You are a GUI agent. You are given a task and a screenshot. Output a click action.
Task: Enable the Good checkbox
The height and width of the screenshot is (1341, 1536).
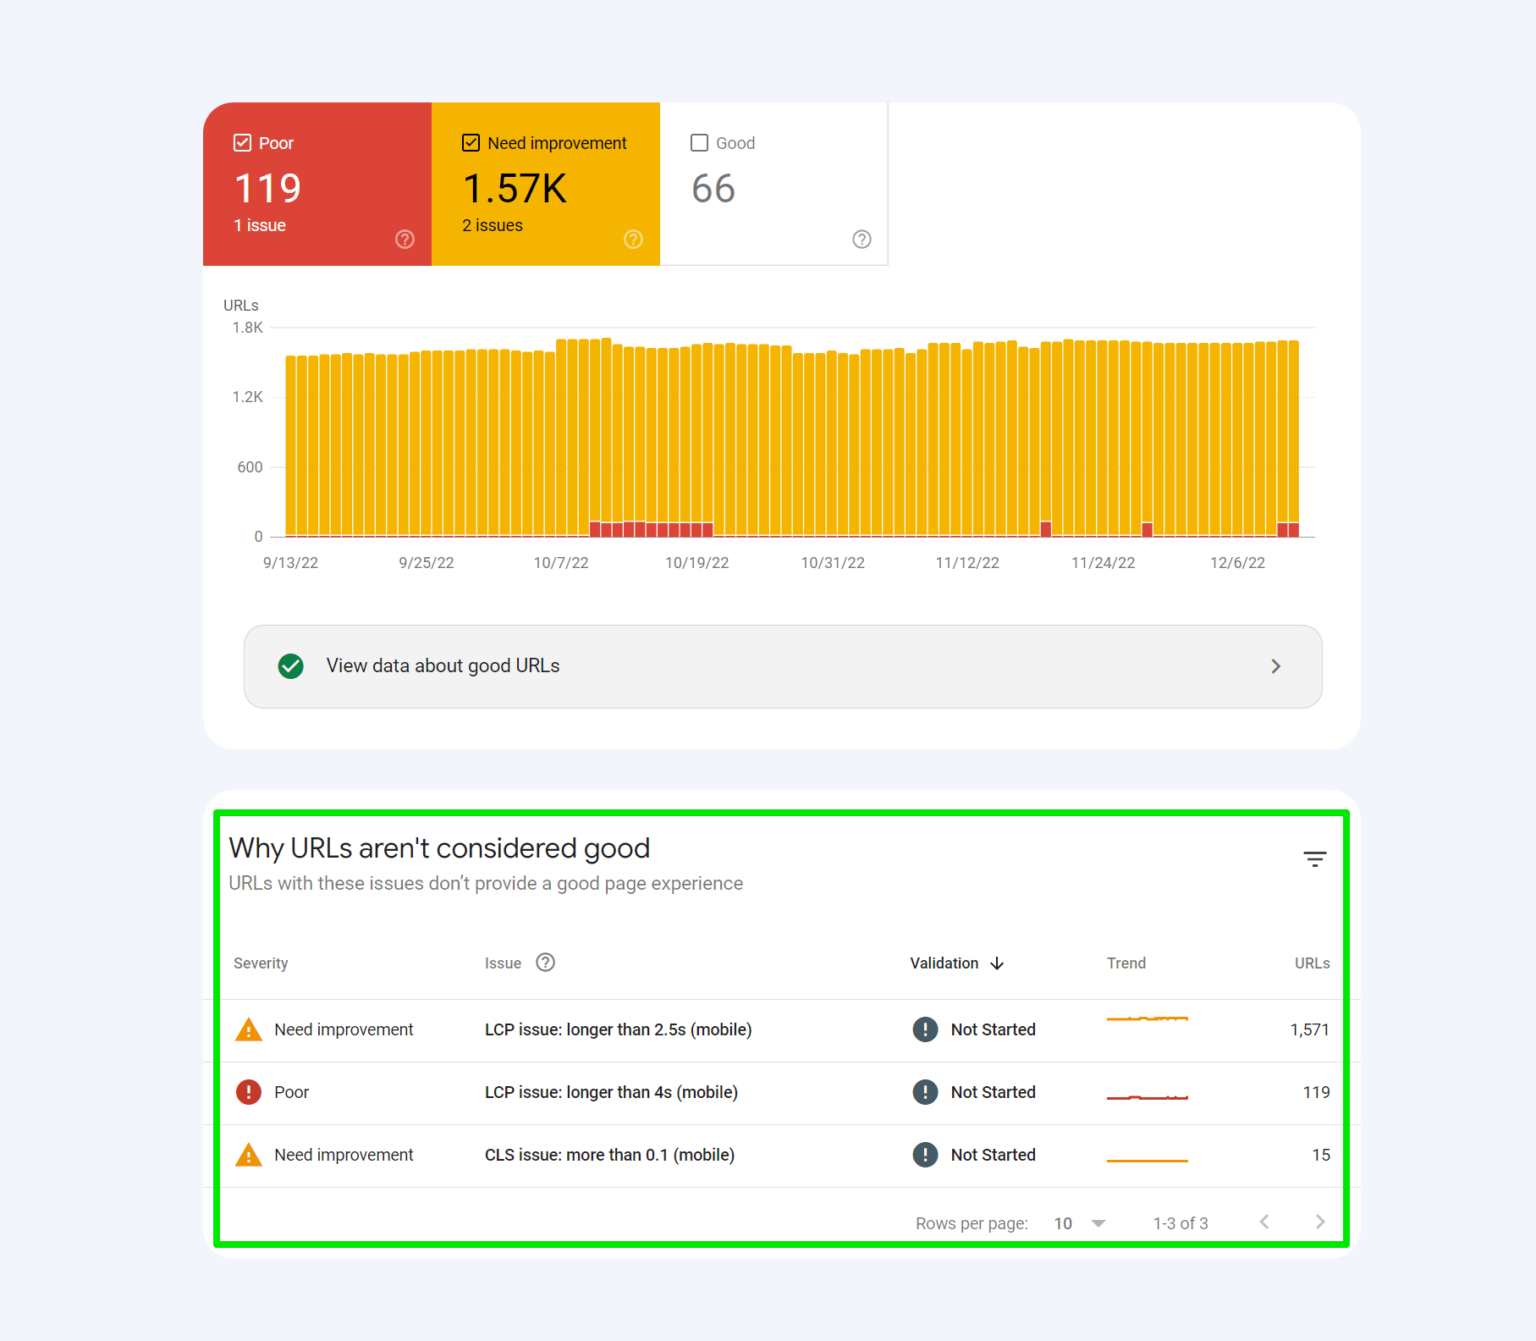coord(699,142)
